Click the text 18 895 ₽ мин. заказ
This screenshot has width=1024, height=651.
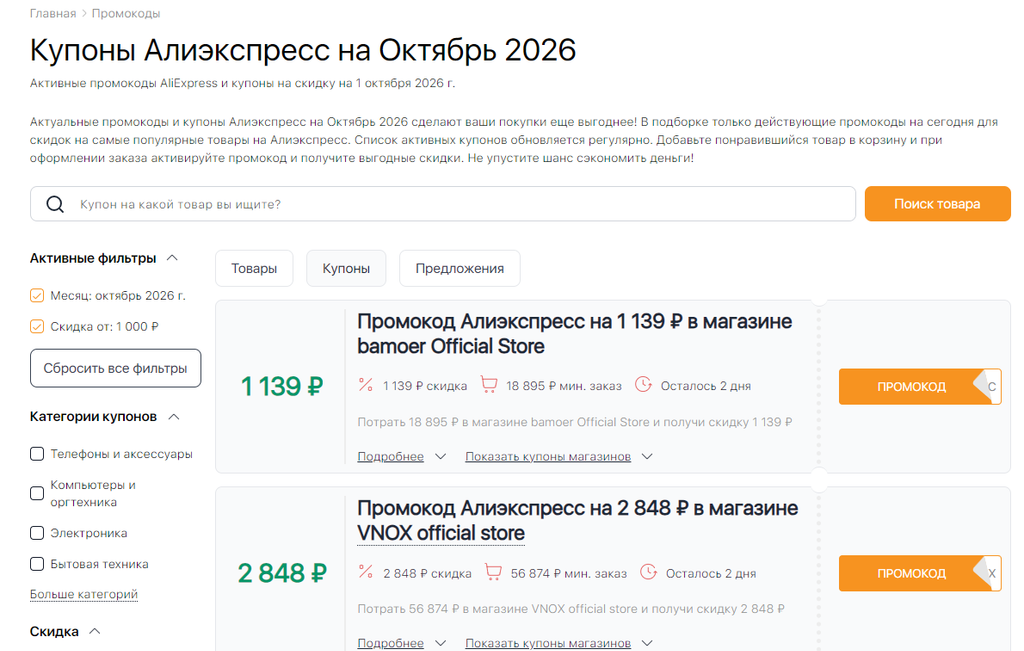[x=564, y=386]
